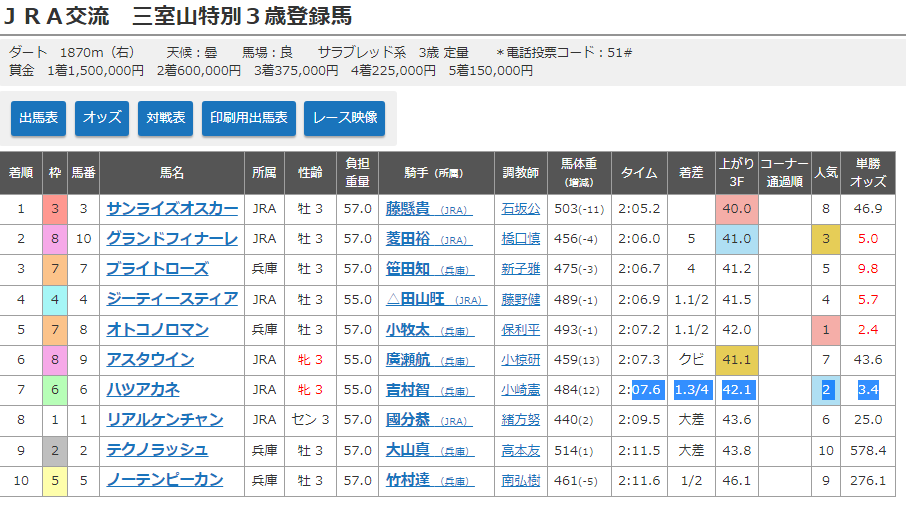
Task: Open the 出馬表 button
Action: click(x=38, y=118)
